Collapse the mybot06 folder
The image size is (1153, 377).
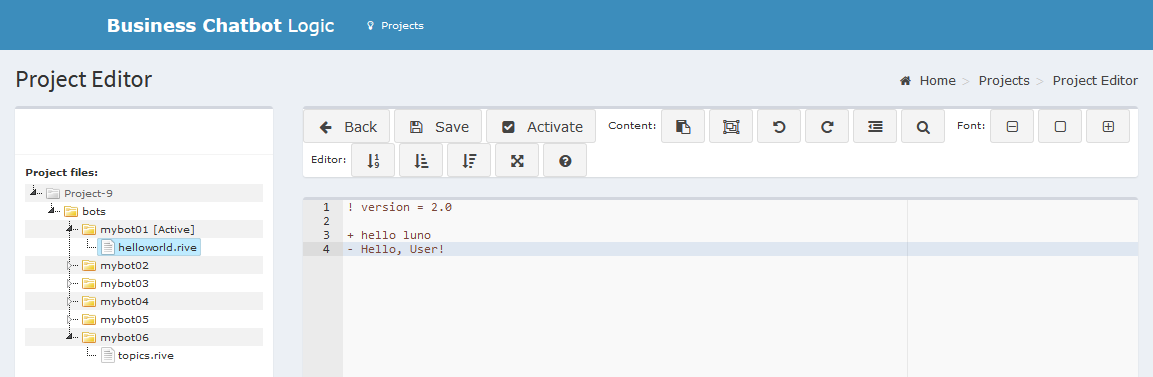coord(70,337)
